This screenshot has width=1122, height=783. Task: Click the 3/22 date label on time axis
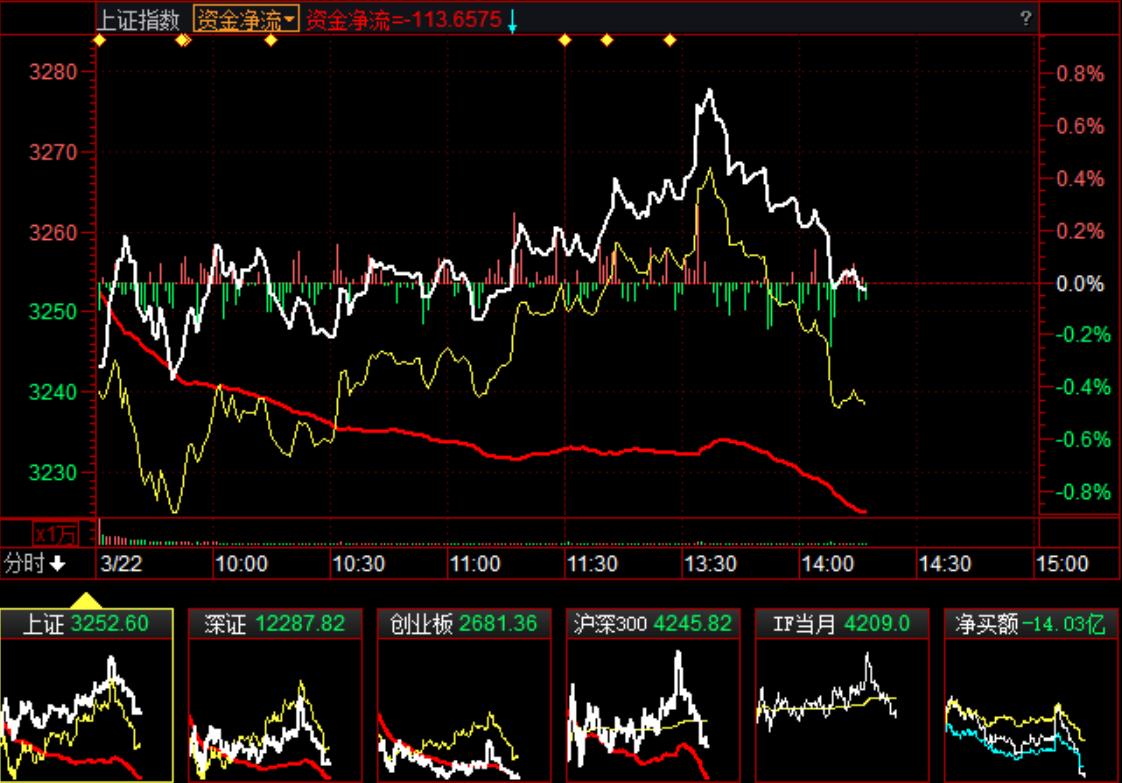click(x=121, y=564)
